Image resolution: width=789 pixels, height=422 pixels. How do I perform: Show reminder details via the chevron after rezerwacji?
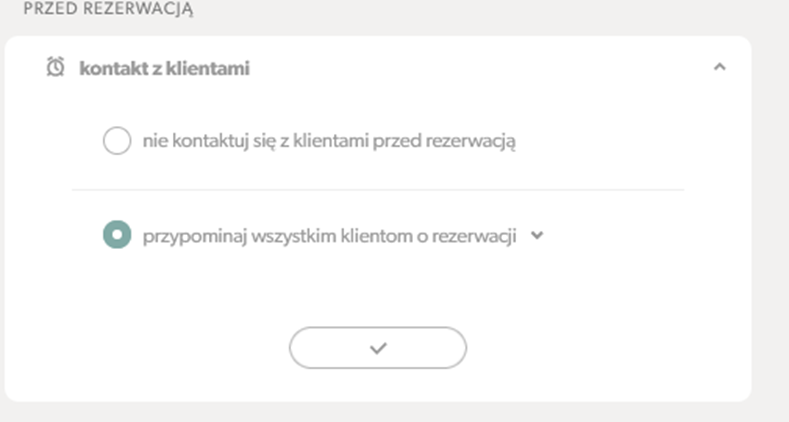pyautogui.click(x=537, y=235)
